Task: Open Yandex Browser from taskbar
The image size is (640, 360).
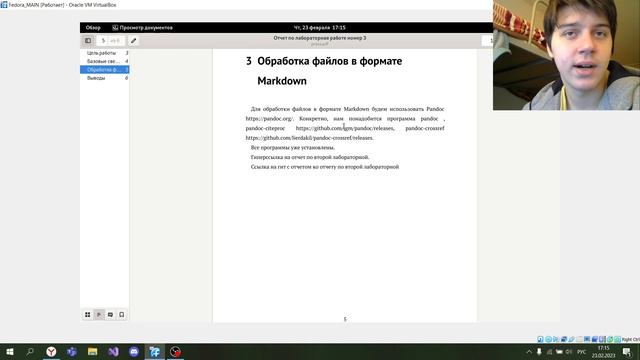Action: [x=51, y=351]
